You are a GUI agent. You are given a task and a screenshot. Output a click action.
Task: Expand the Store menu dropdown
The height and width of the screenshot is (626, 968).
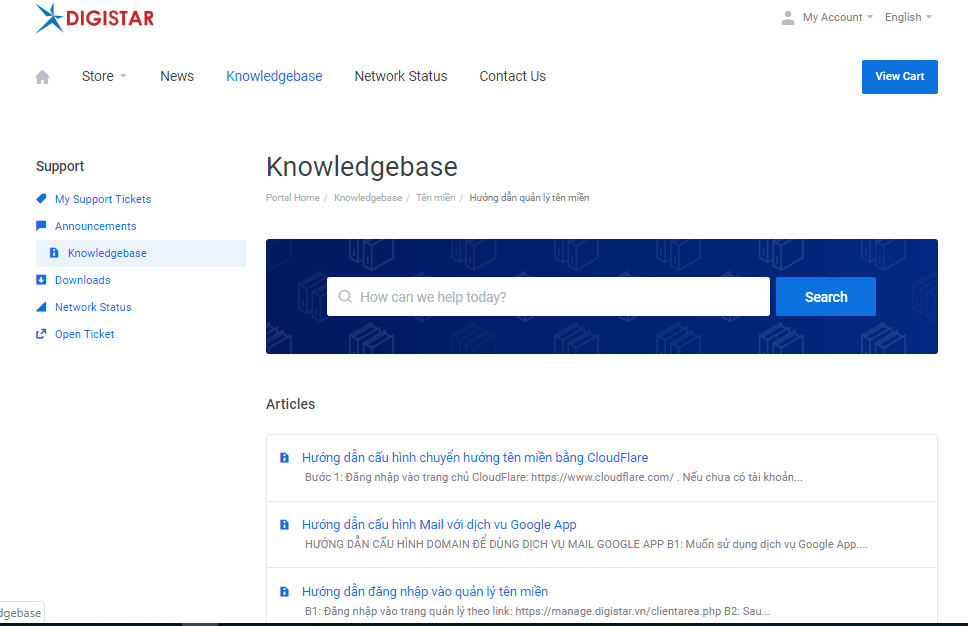[x=104, y=76]
